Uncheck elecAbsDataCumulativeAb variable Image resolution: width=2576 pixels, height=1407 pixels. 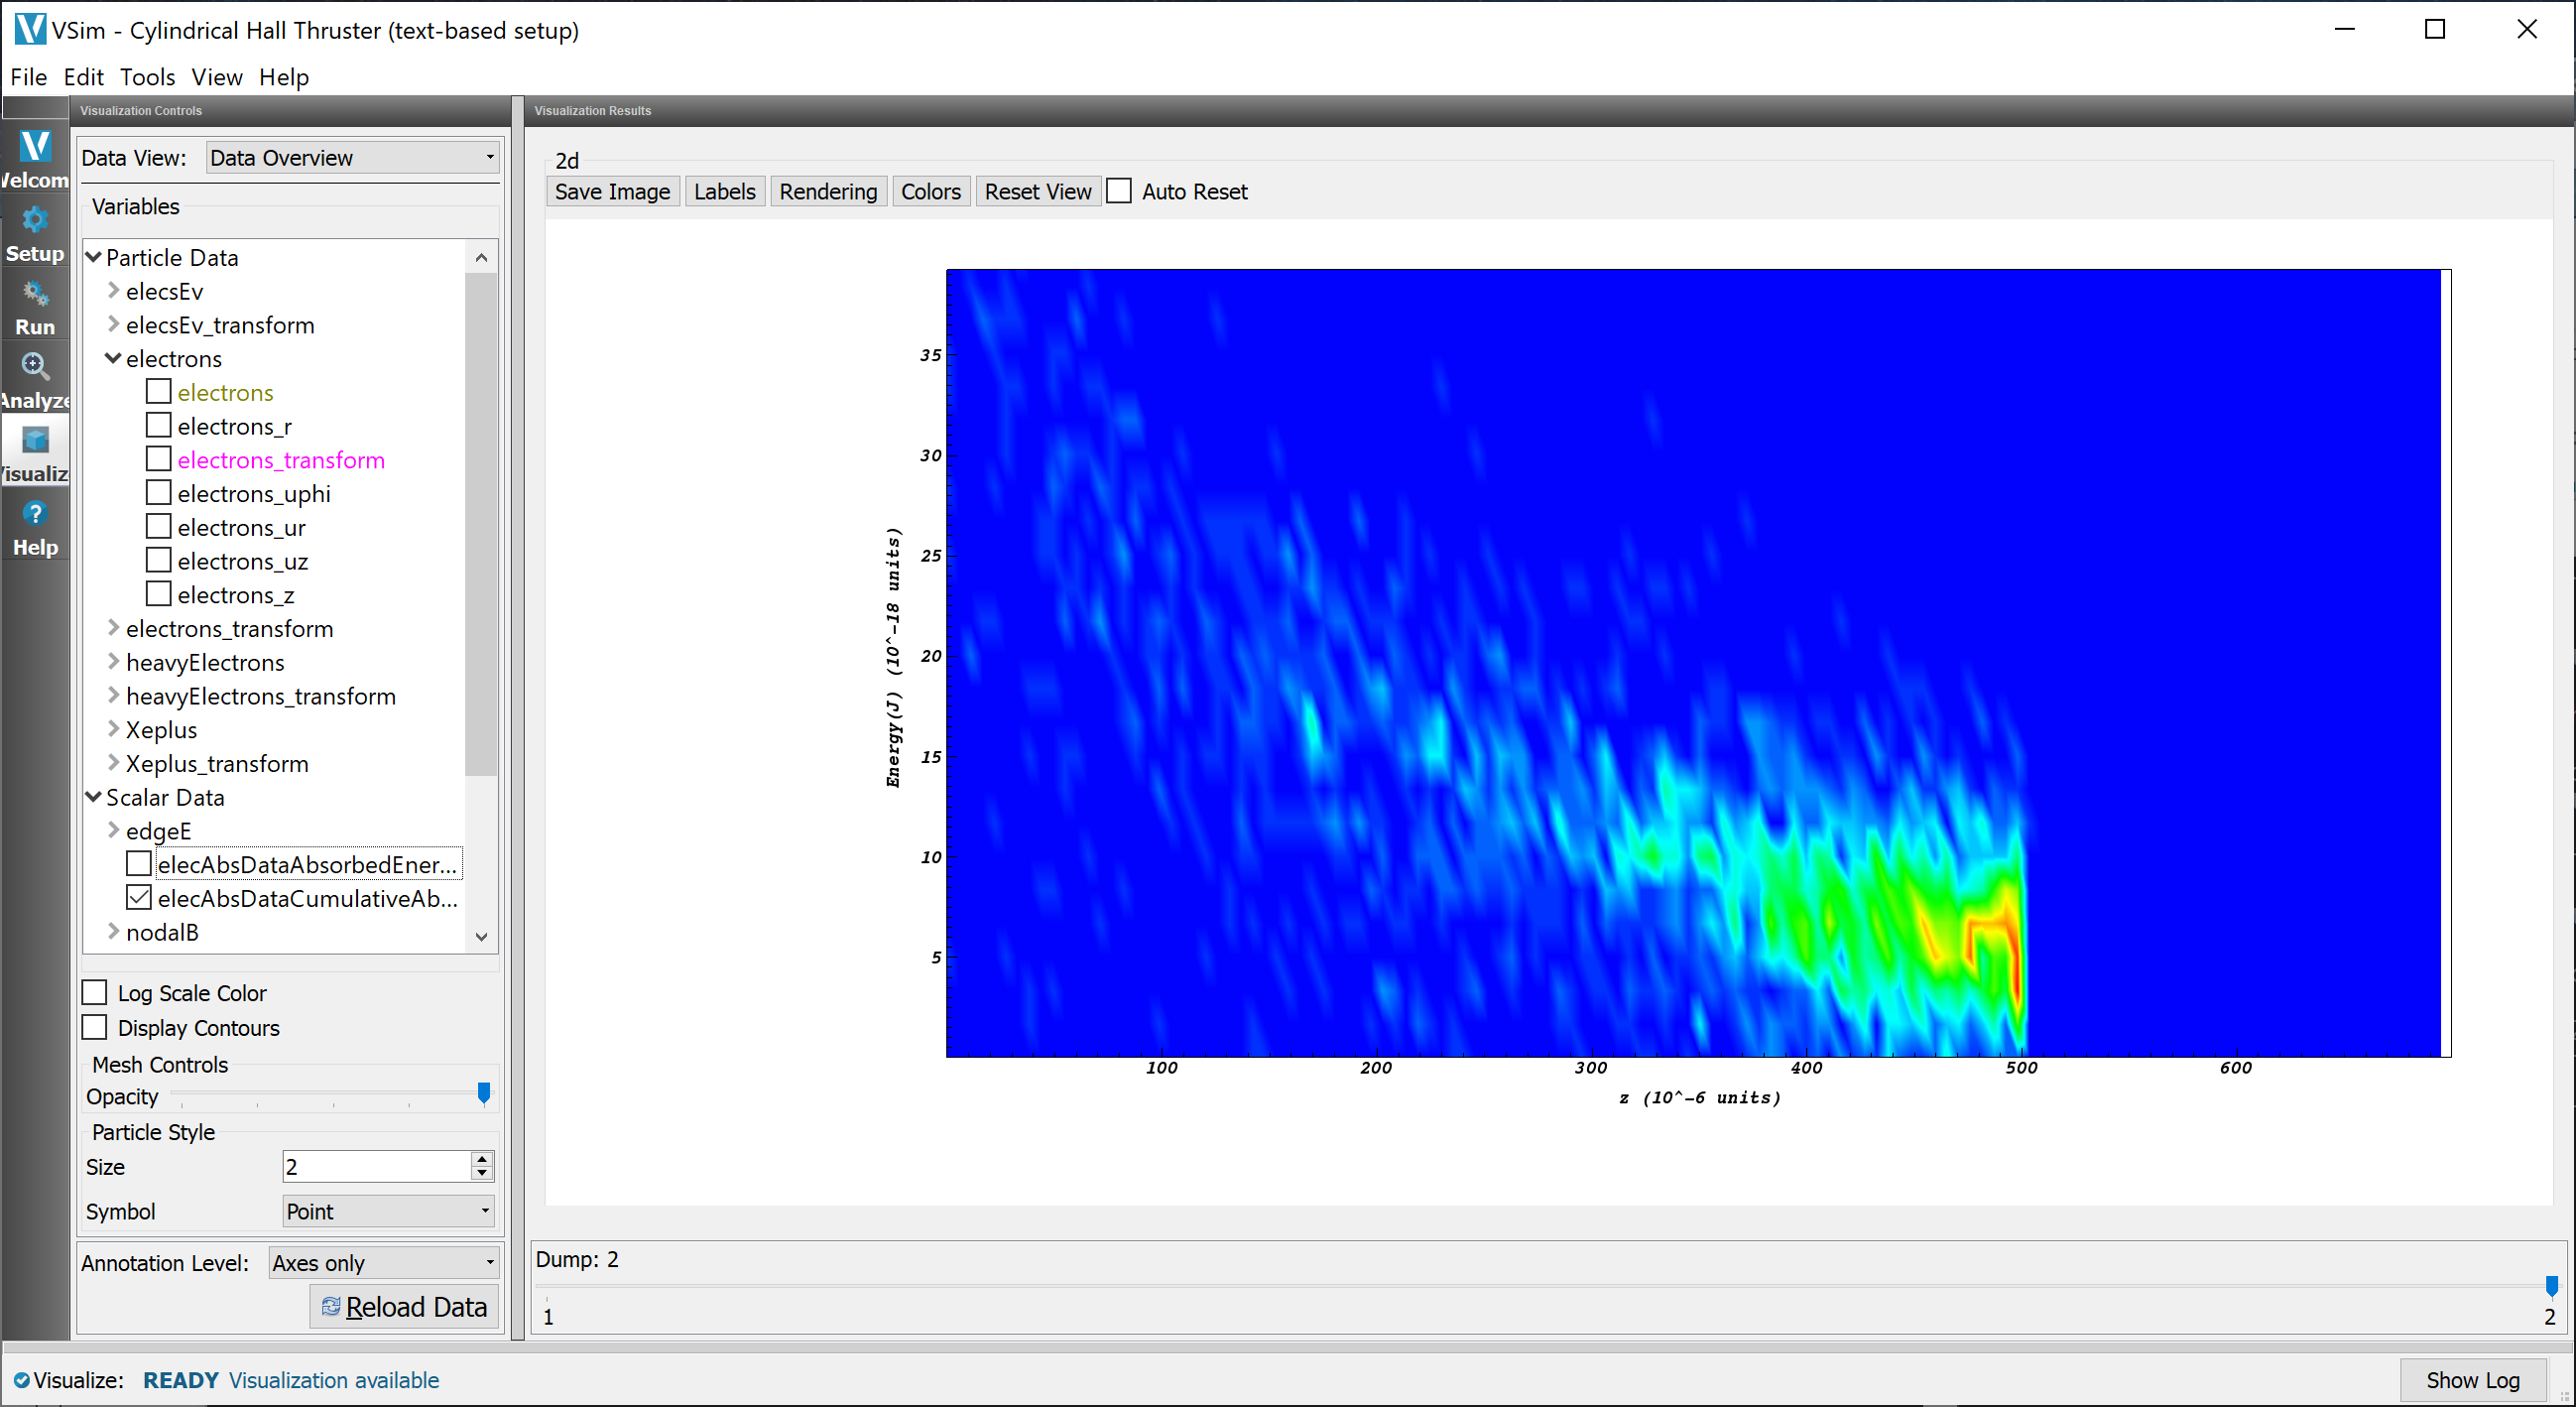point(139,897)
